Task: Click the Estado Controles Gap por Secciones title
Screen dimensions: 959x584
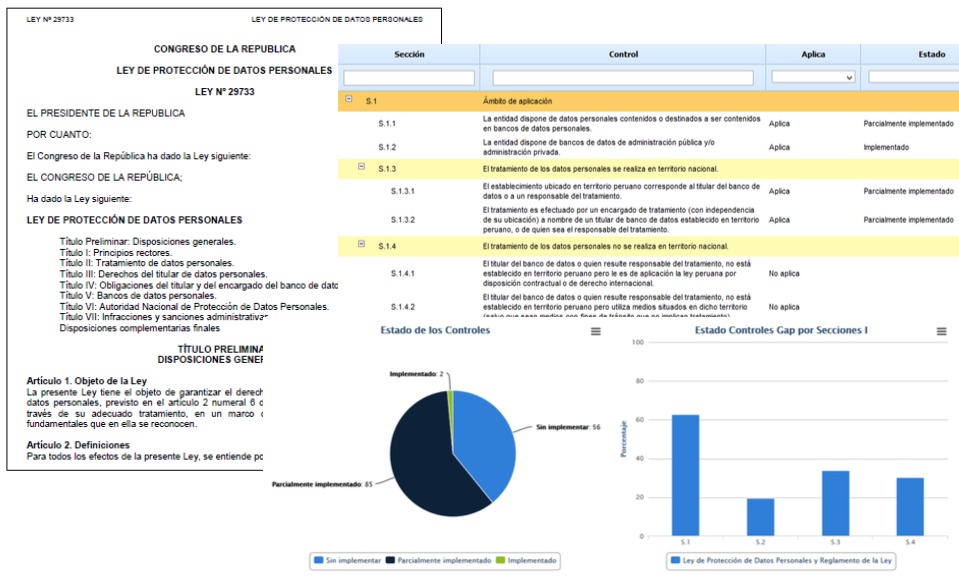Action: pyautogui.click(x=781, y=330)
